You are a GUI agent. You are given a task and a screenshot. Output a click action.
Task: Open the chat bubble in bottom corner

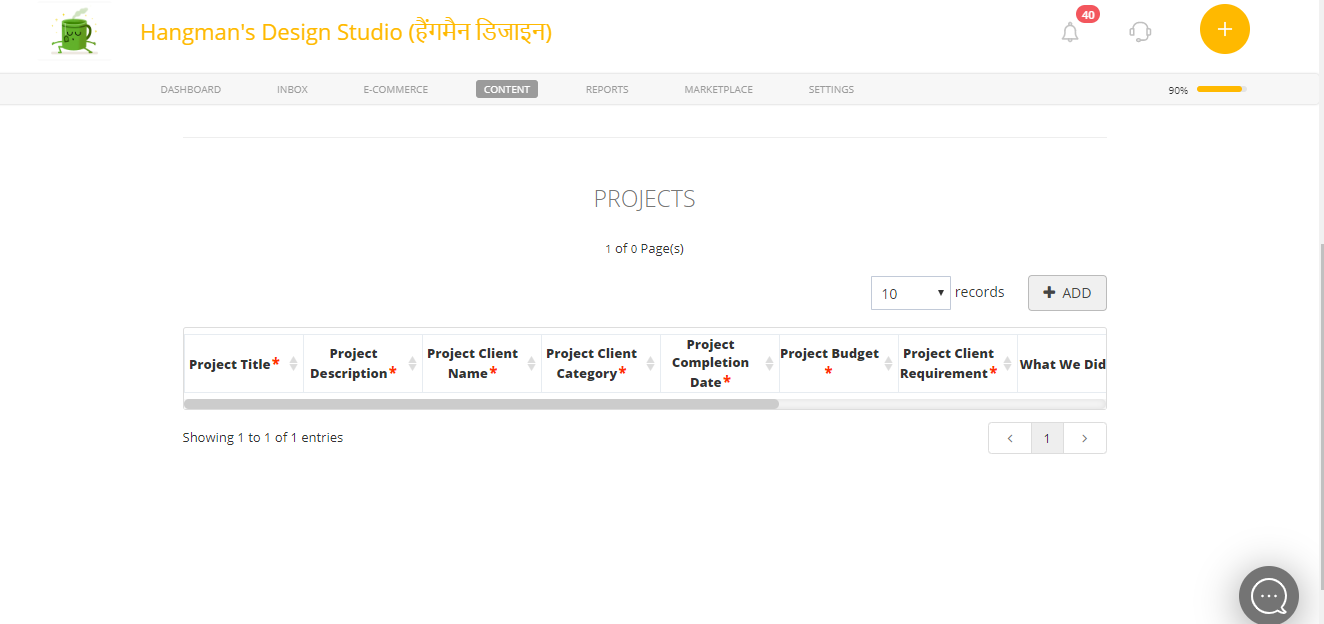click(1268, 595)
